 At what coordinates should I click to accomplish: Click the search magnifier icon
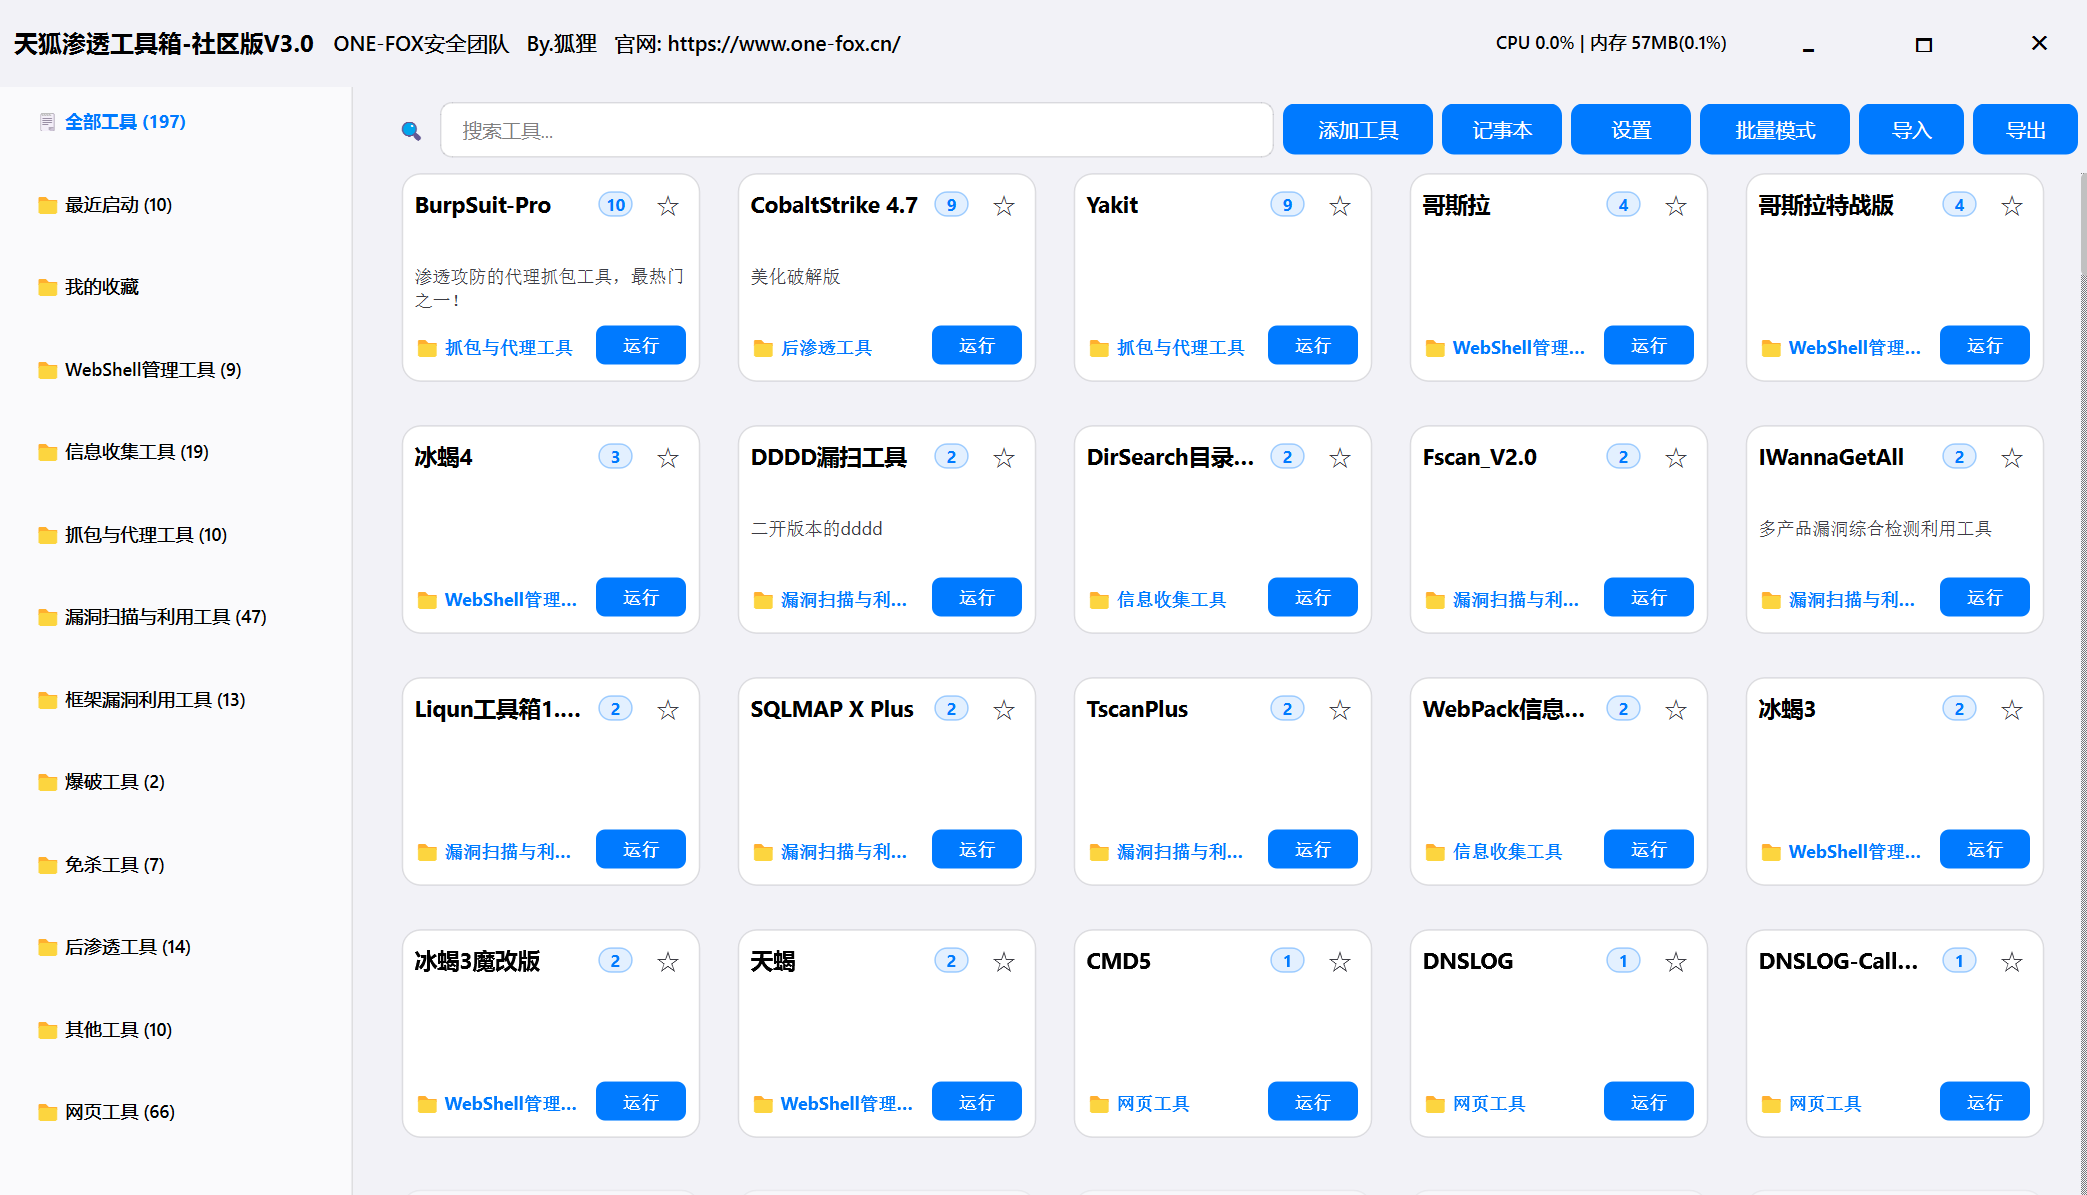click(411, 131)
